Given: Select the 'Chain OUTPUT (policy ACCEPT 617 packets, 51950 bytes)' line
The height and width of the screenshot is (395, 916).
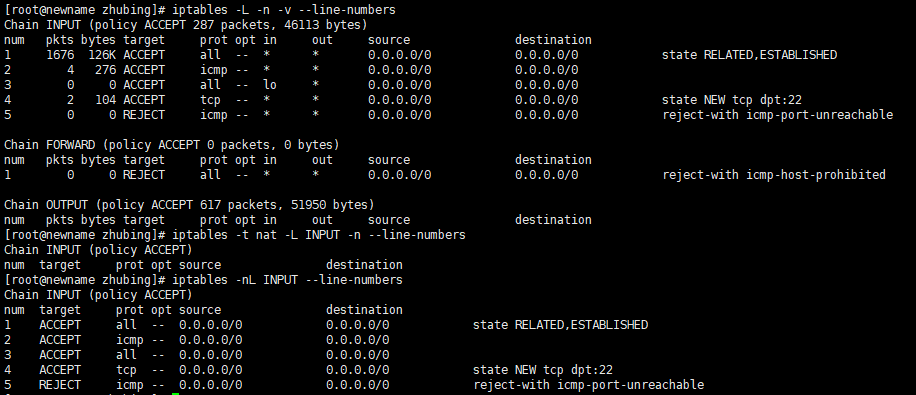Looking at the screenshot, I should [189, 205].
